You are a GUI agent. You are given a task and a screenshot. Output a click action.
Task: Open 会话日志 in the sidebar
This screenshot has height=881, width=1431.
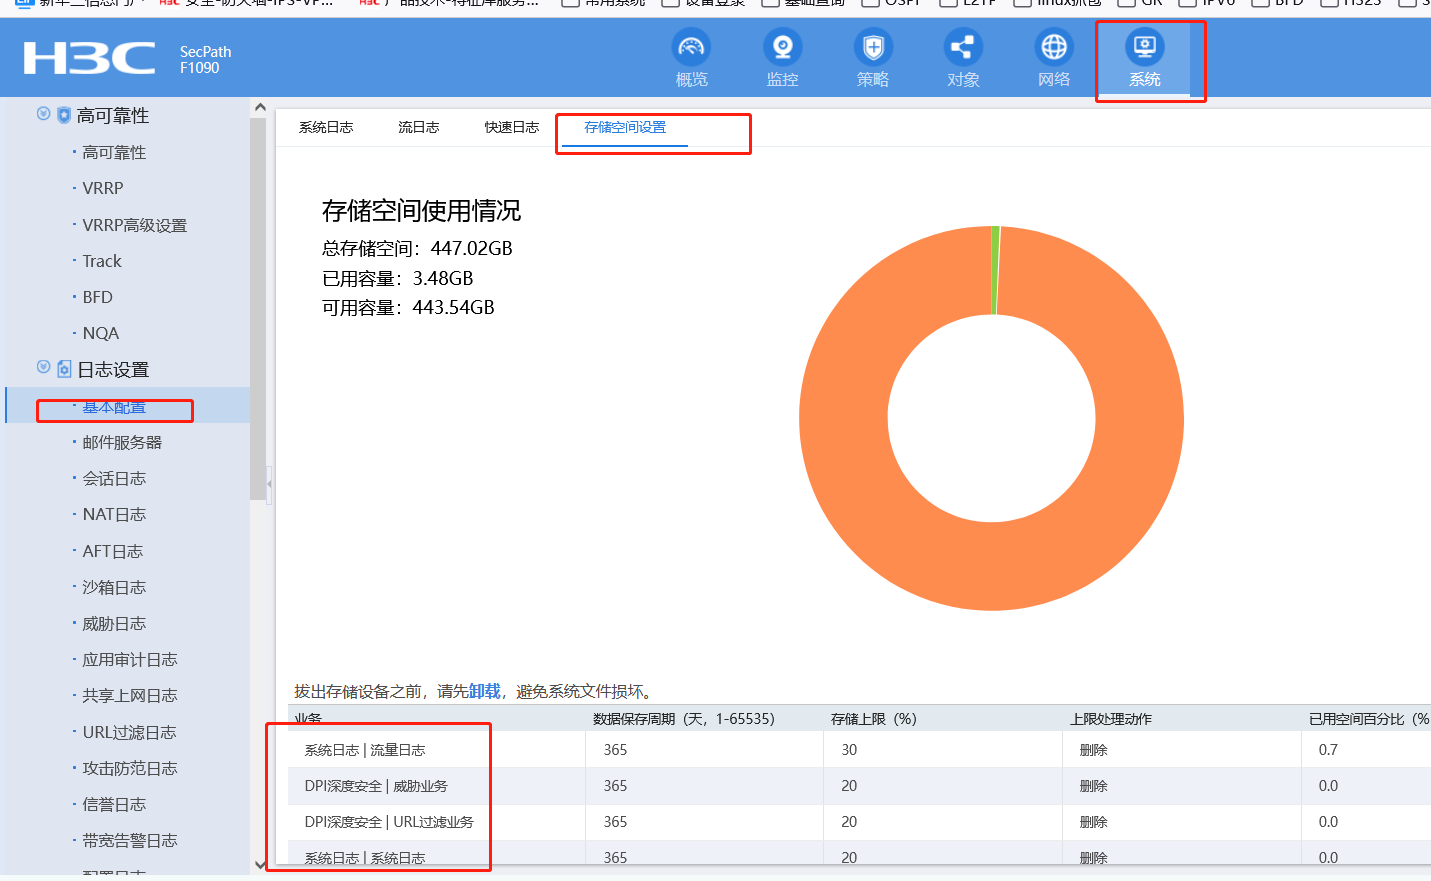(x=114, y=478)
